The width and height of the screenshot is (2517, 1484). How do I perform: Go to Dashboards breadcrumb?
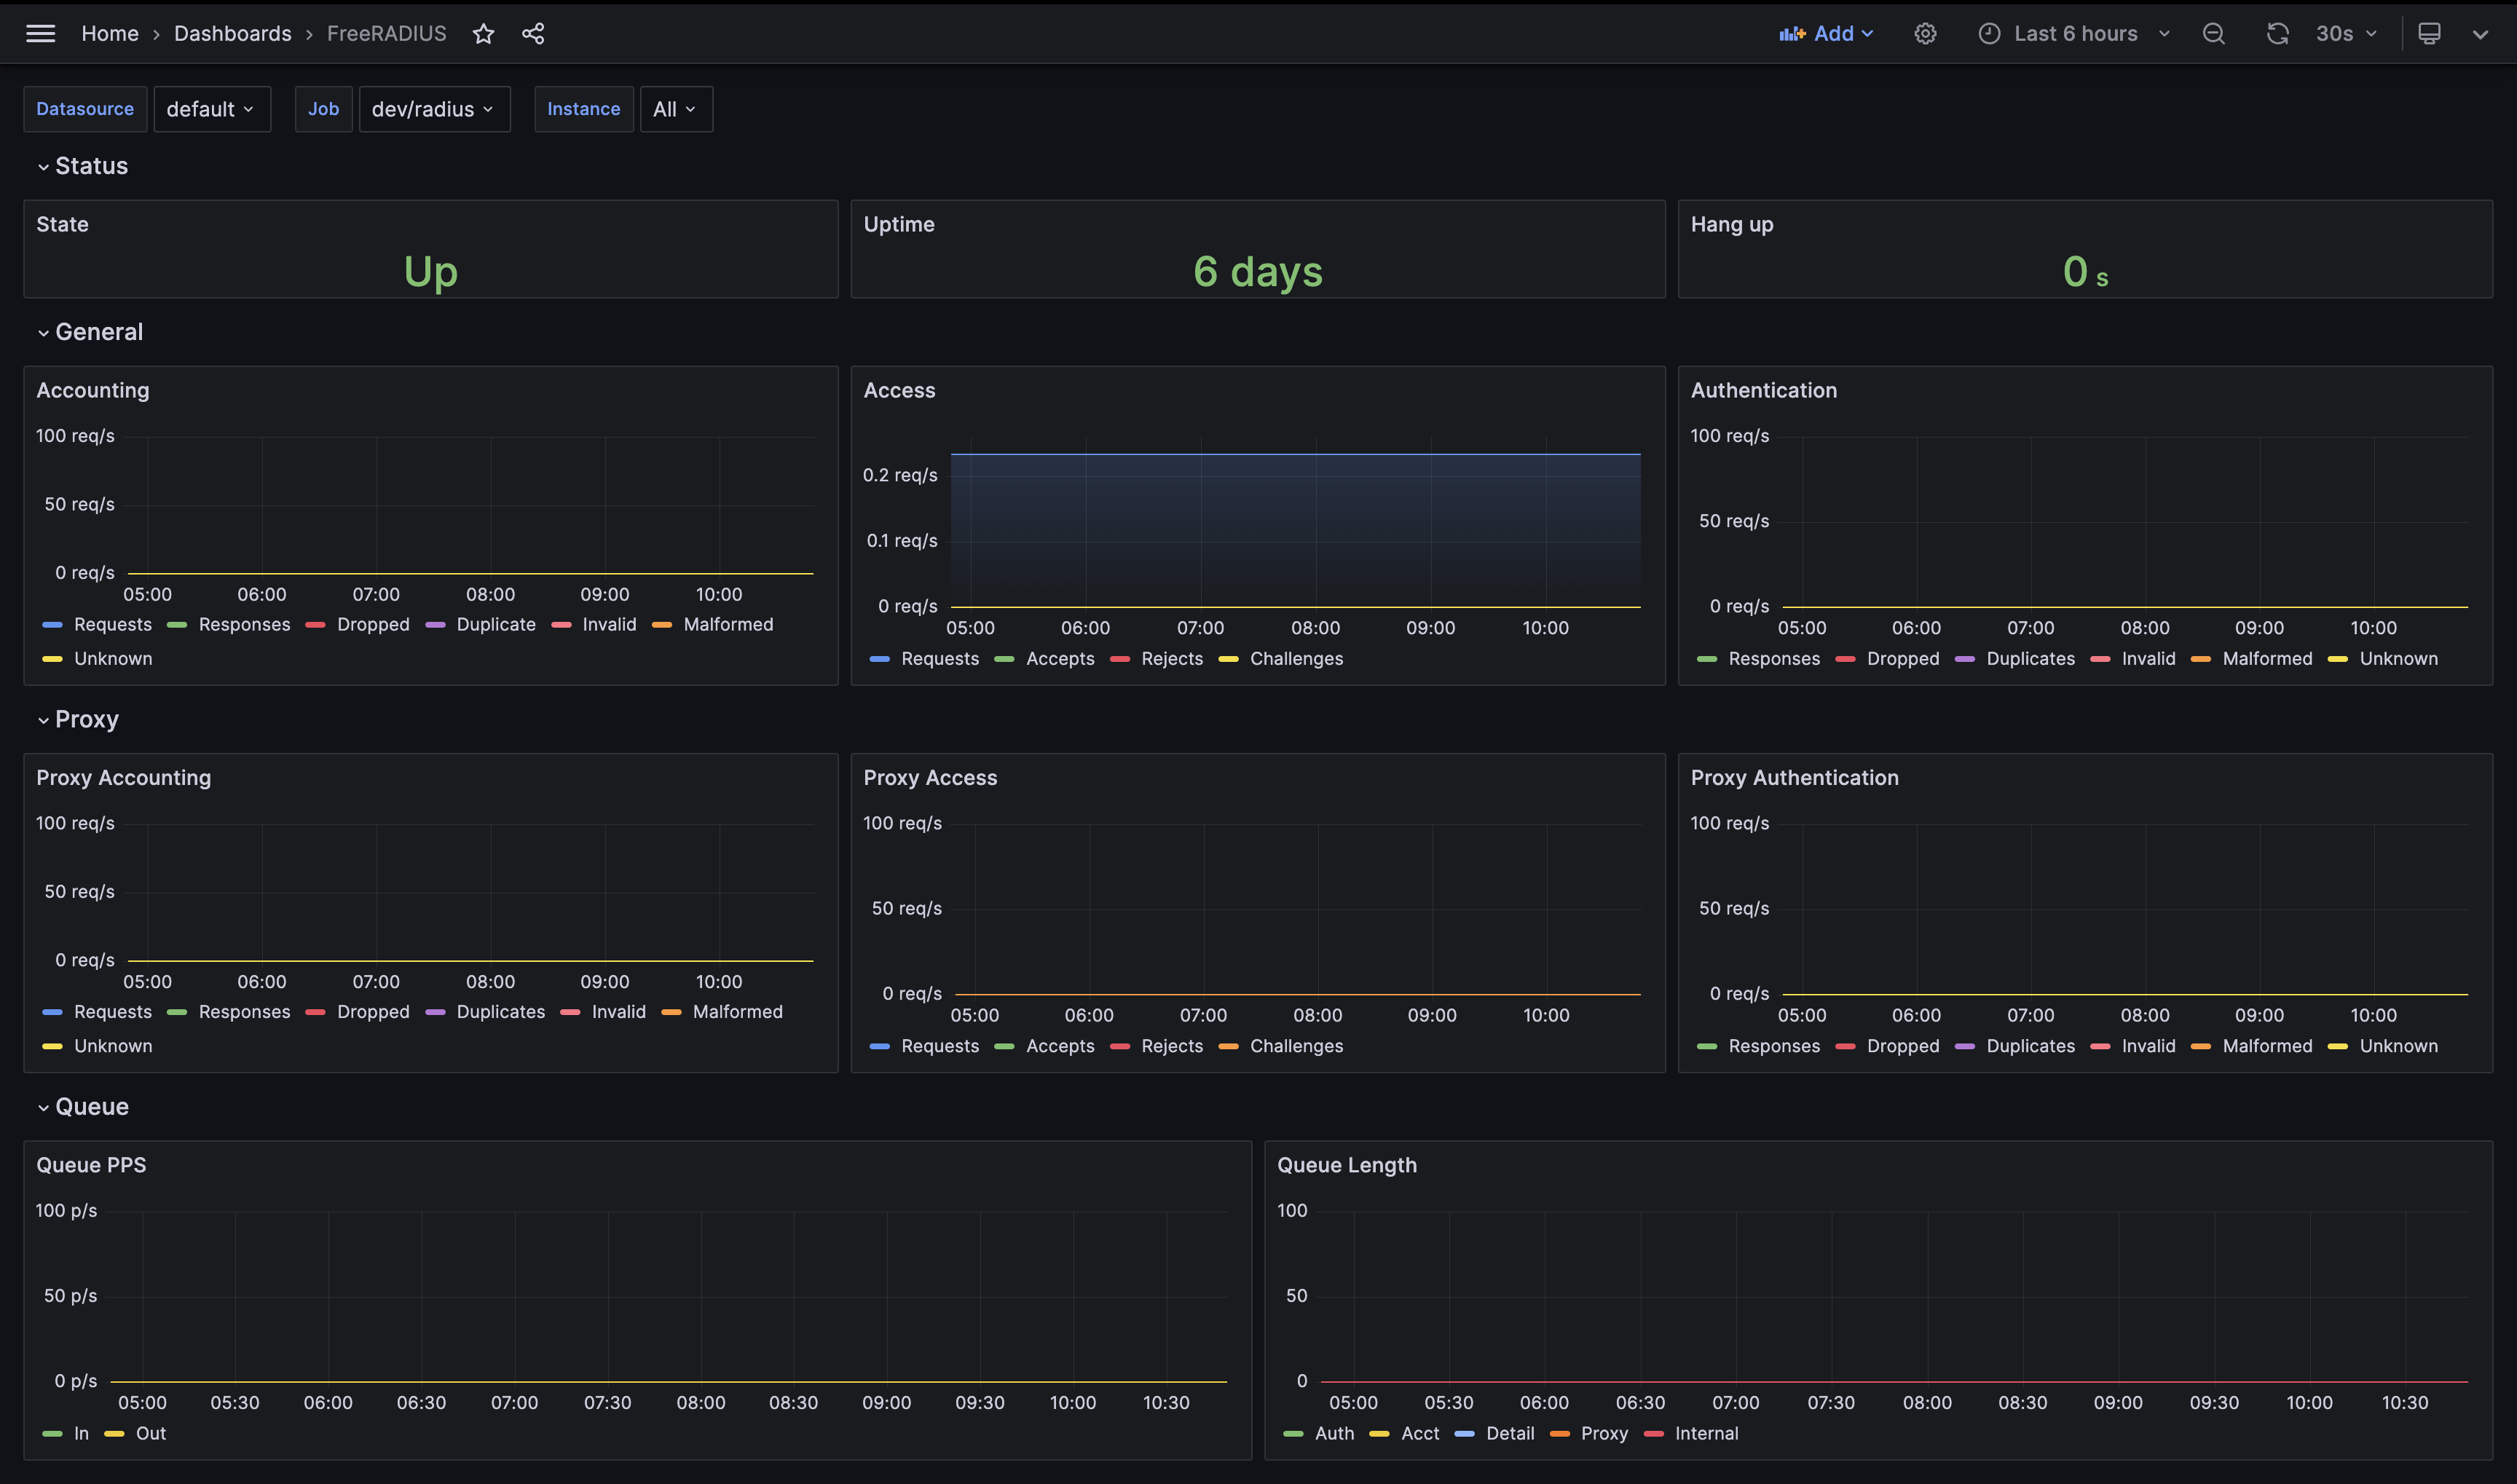[232, 34]
